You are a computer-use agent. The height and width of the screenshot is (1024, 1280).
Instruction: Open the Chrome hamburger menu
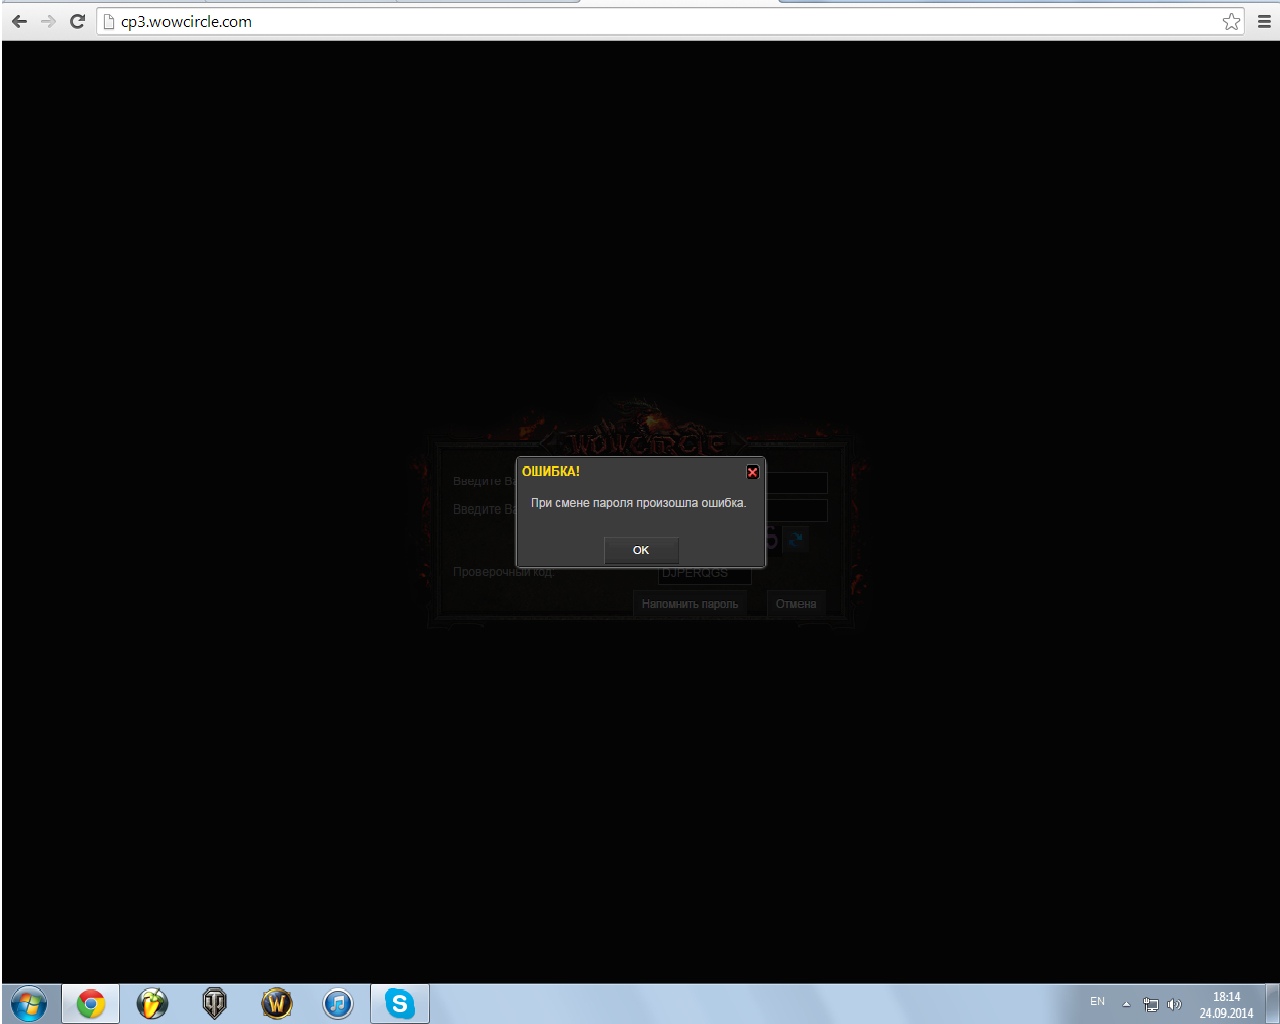click(x=1263, y=21)
